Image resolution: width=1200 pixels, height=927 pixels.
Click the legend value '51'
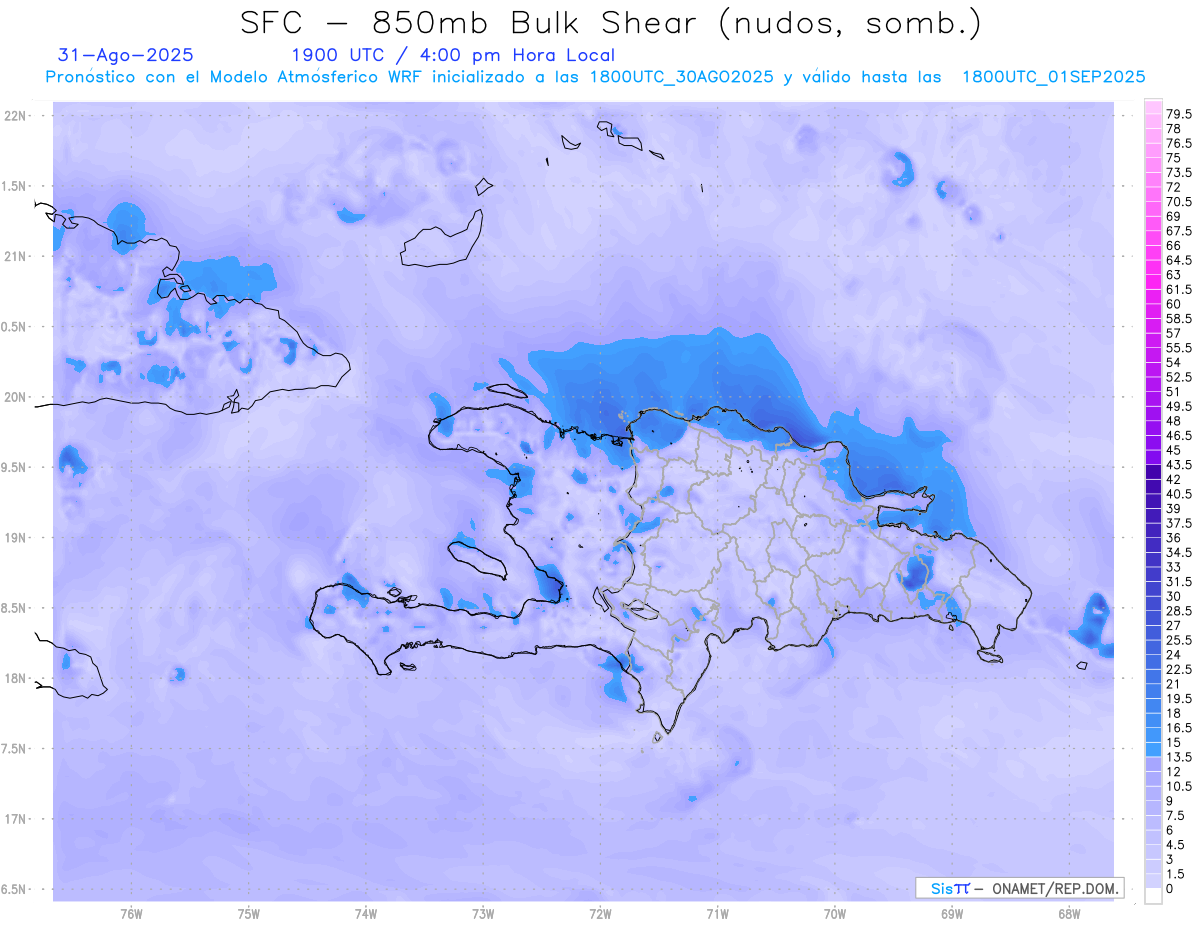click(1173, 392)
